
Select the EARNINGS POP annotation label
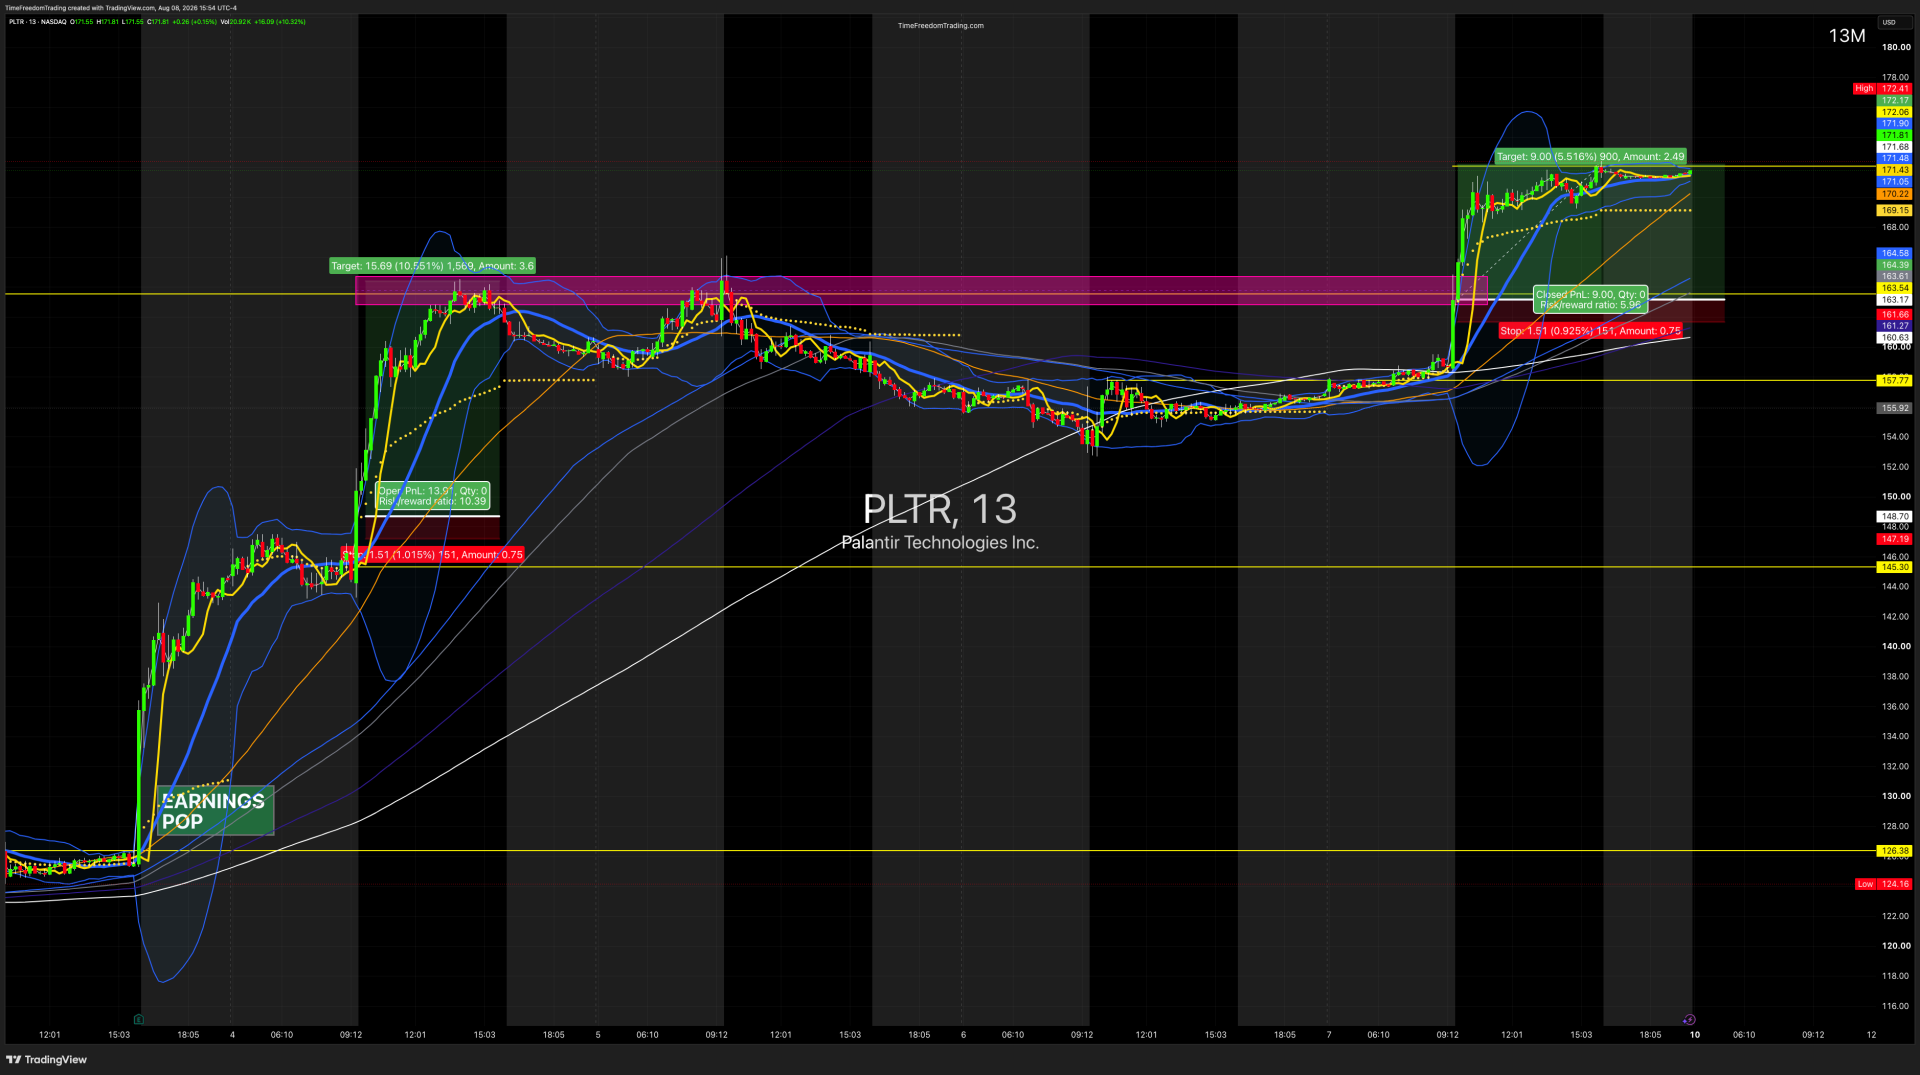click(215, 811)
